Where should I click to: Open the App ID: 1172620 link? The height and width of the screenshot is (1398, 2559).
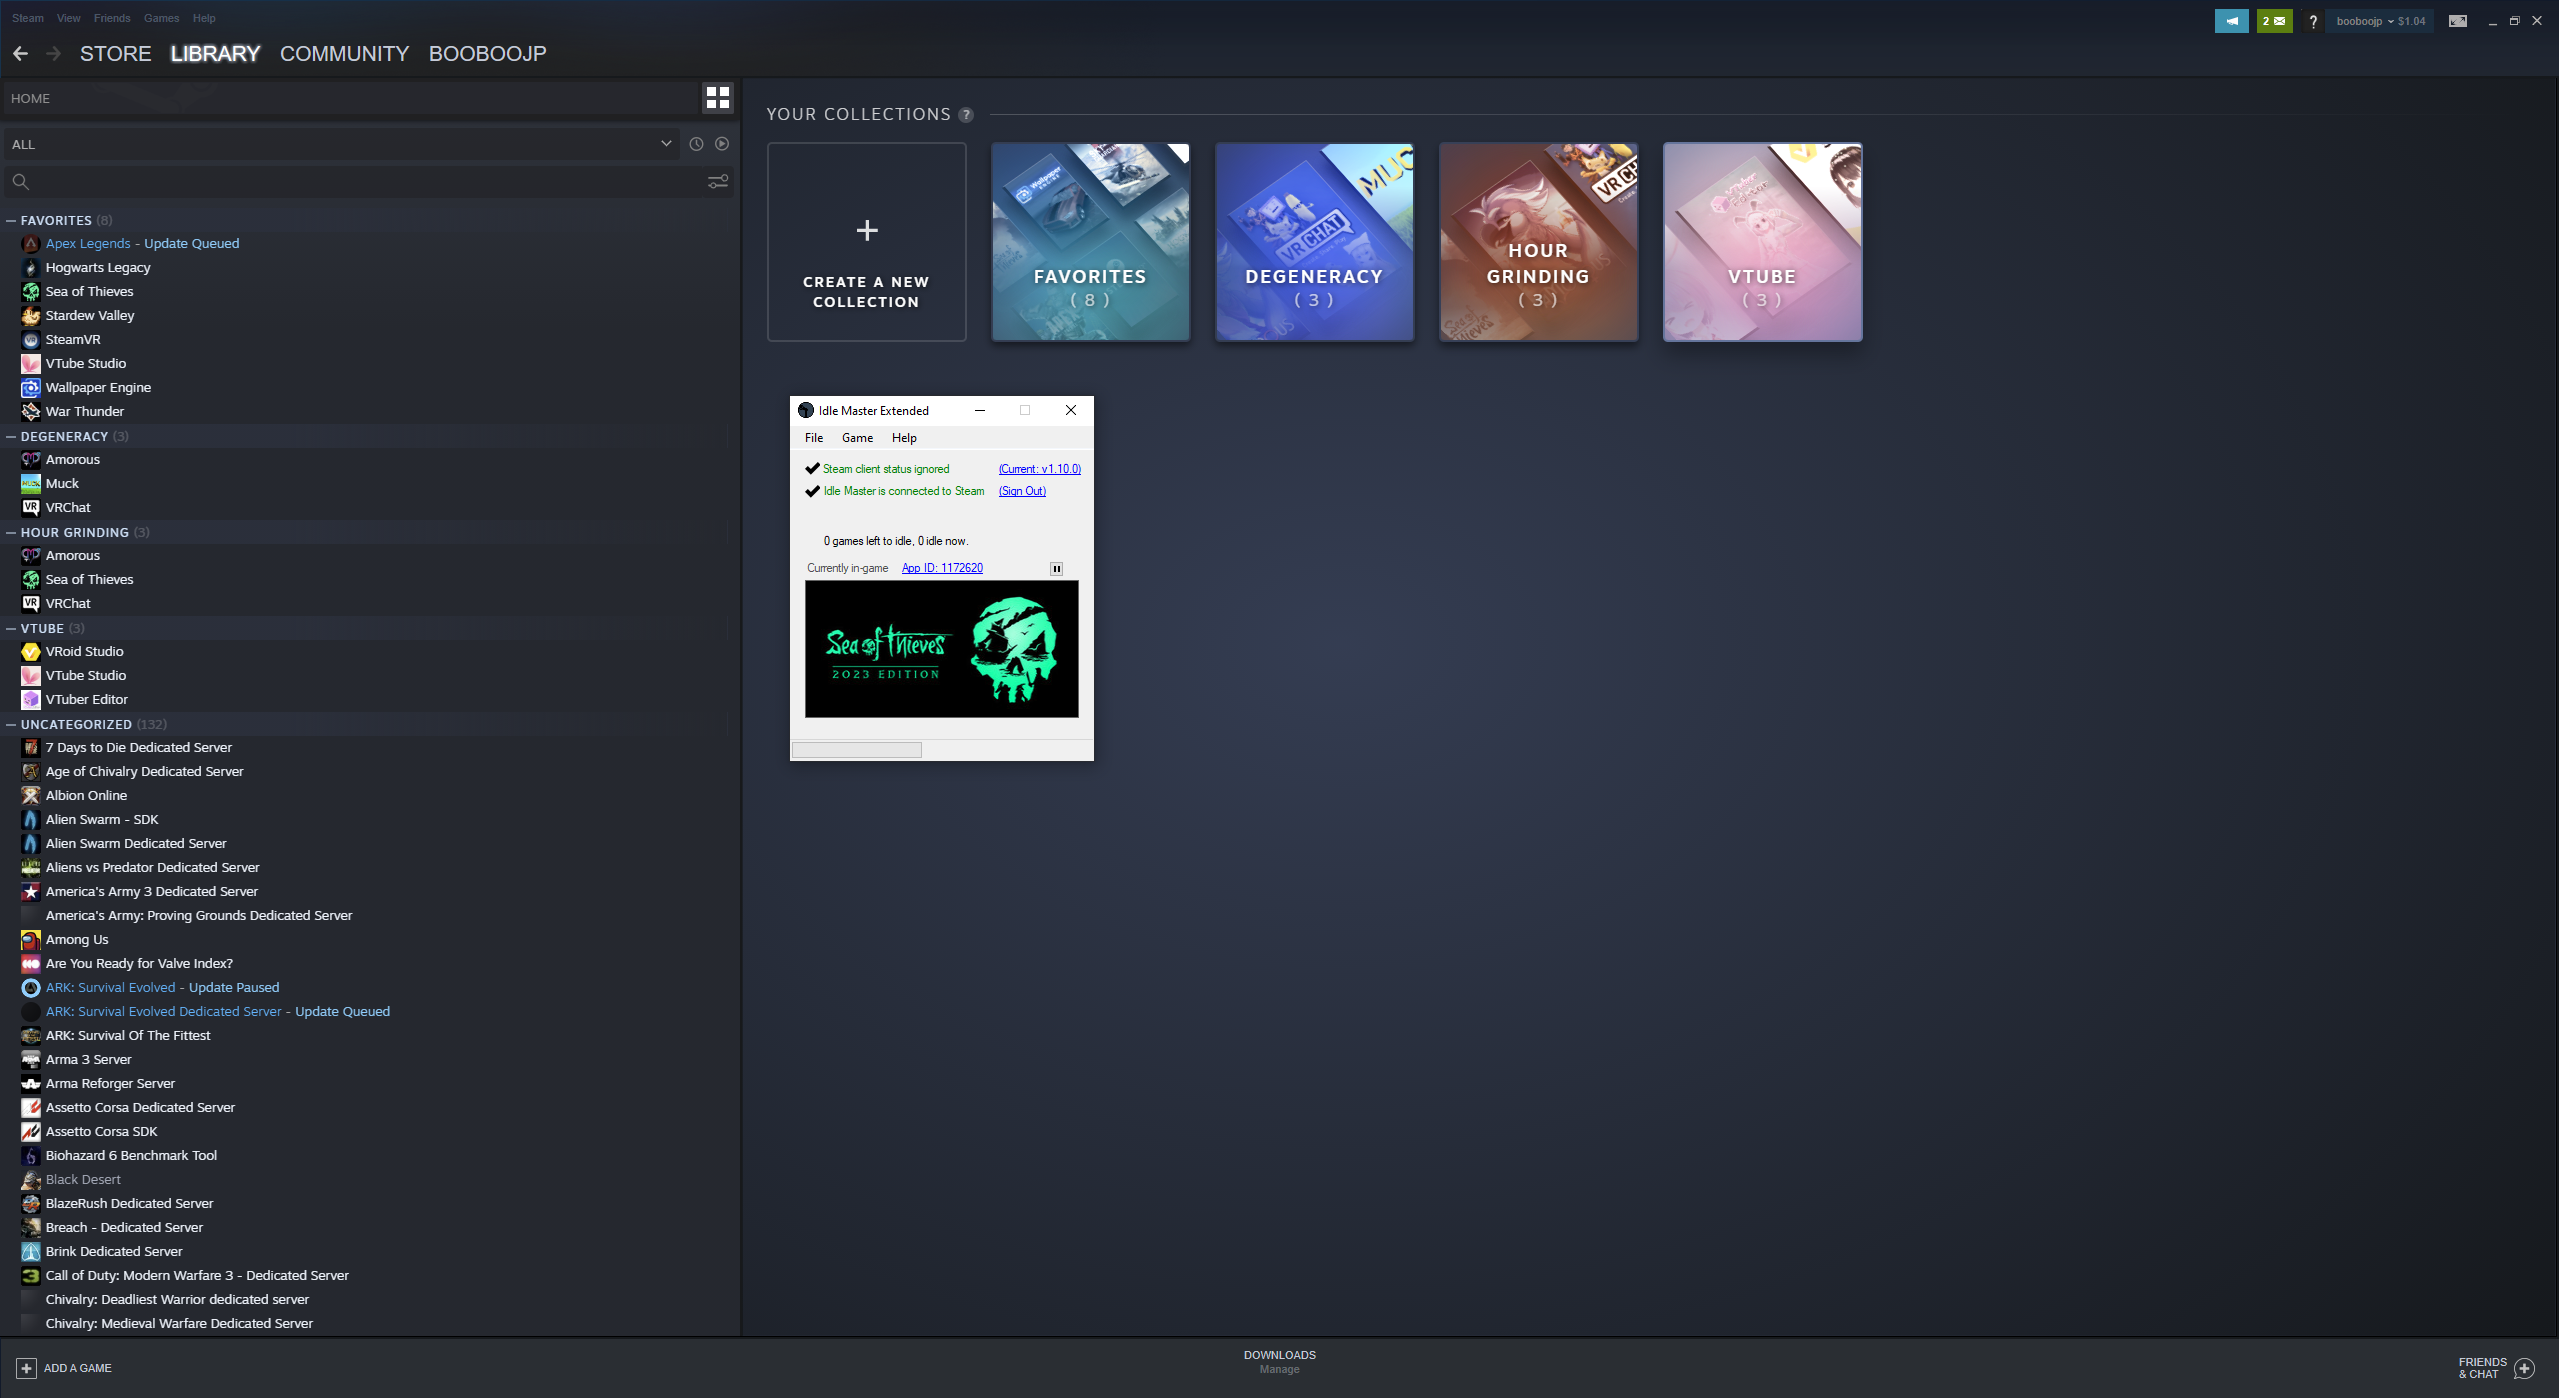click(941, 567)
